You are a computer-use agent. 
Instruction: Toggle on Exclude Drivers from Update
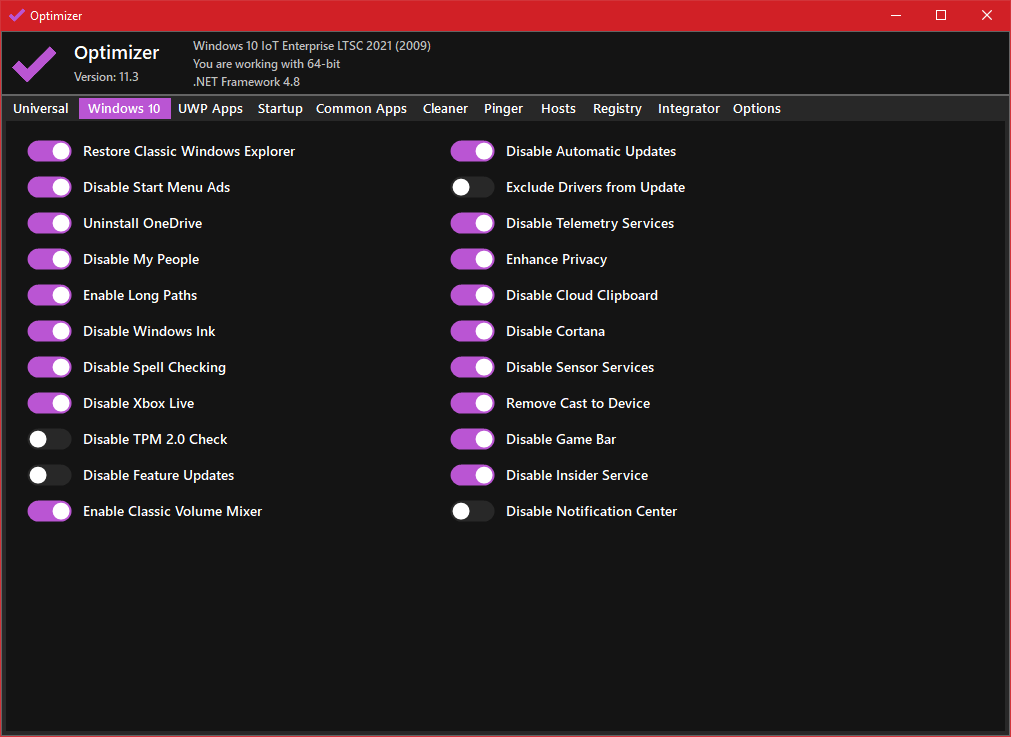(472, 187)
